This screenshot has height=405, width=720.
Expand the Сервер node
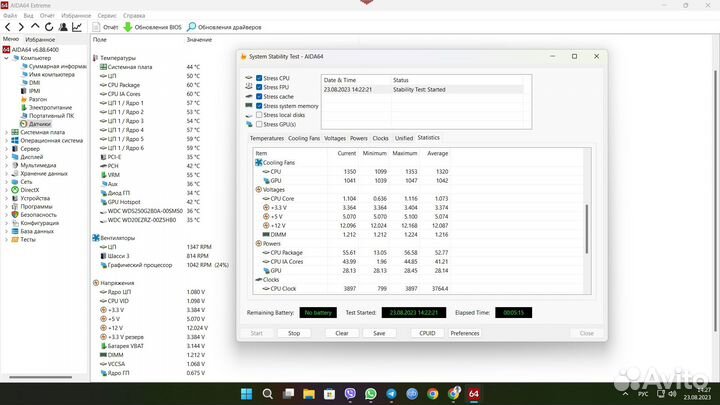pyautogui.click(x=6, y=149)
